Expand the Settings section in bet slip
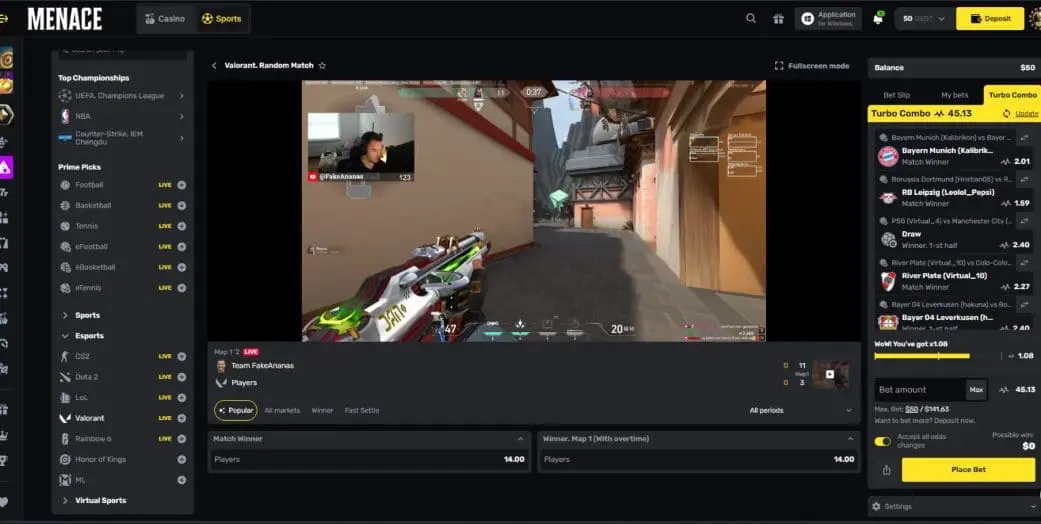The width and height of the screenshot is (1041, 524). tap(951, 506)
